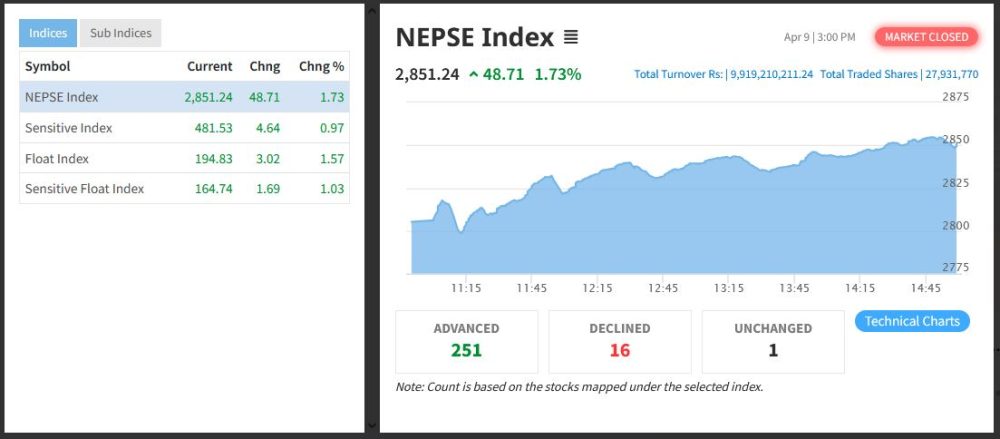
Task: Sort by the Chng % column header
Action: pyautogui.click(x=321, y=66)
